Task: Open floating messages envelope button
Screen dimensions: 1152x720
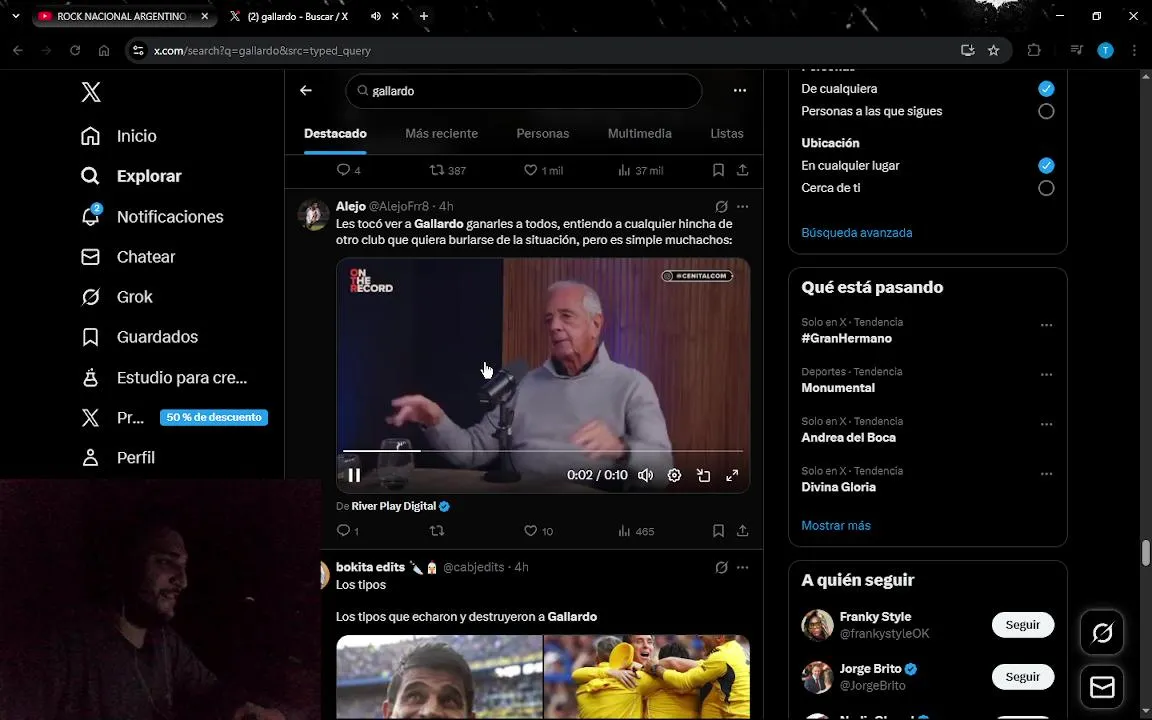Action: tap(1102, 688)
